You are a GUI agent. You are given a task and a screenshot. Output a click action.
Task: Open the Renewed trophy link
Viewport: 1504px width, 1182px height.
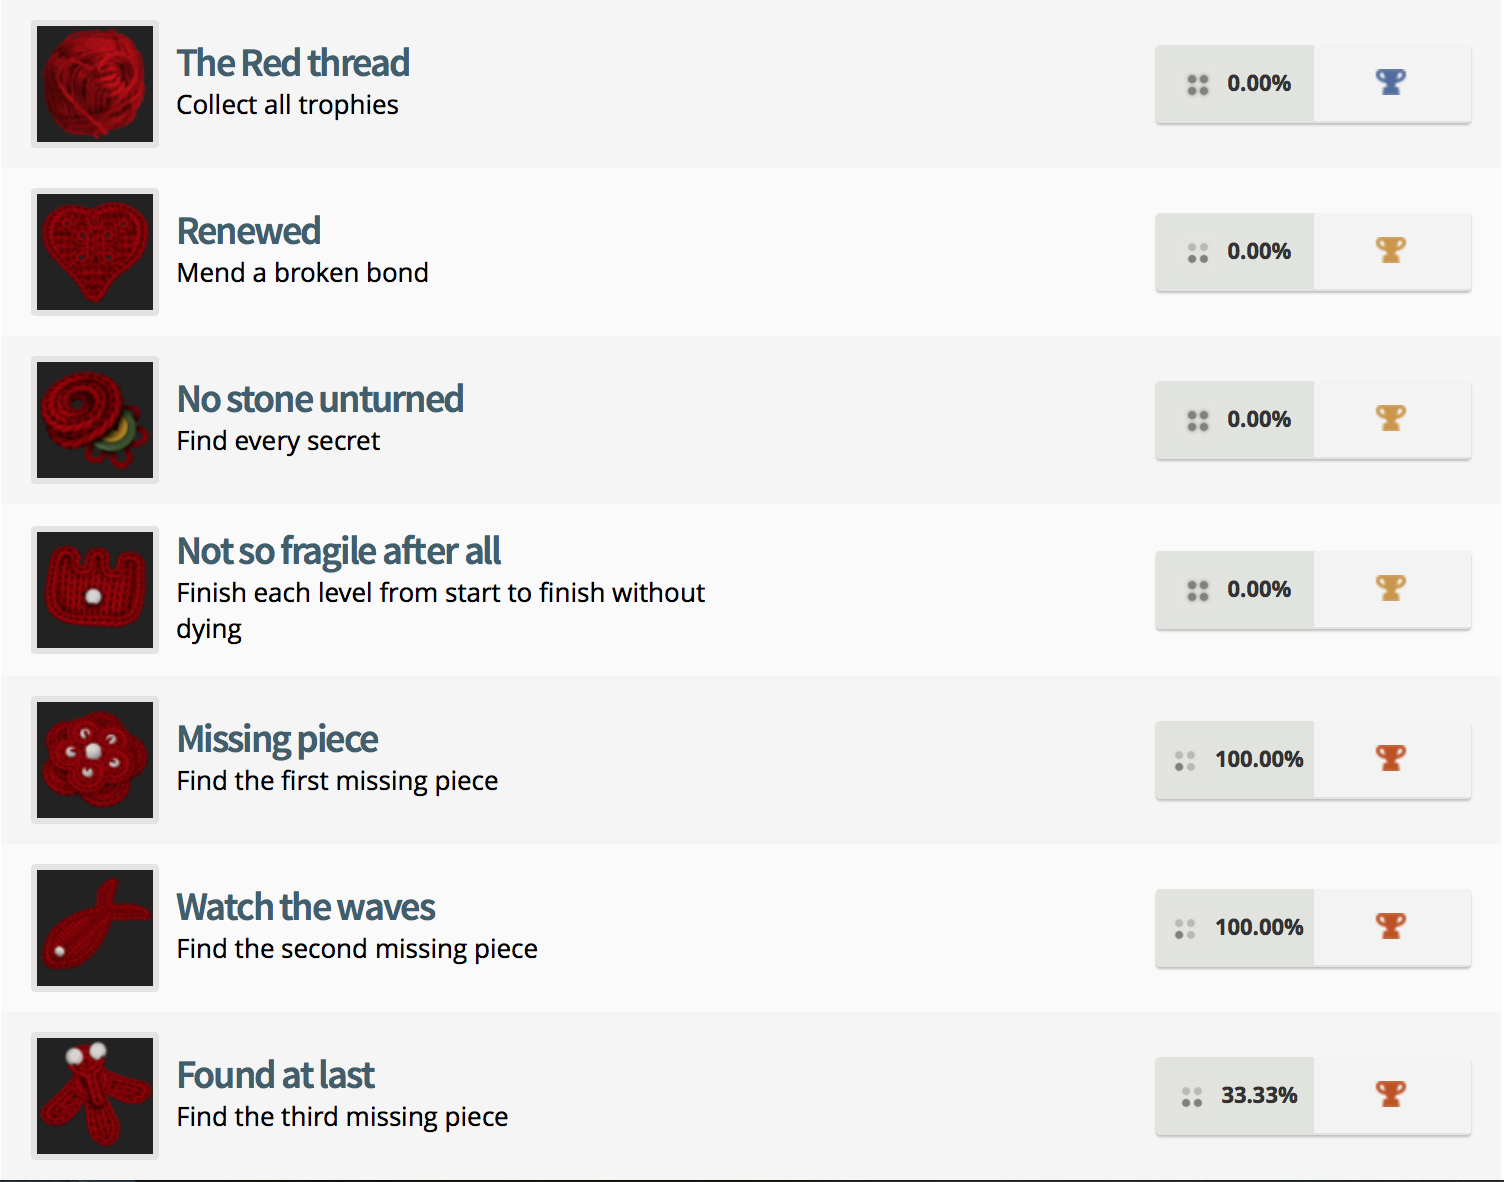tap(249, 231)
